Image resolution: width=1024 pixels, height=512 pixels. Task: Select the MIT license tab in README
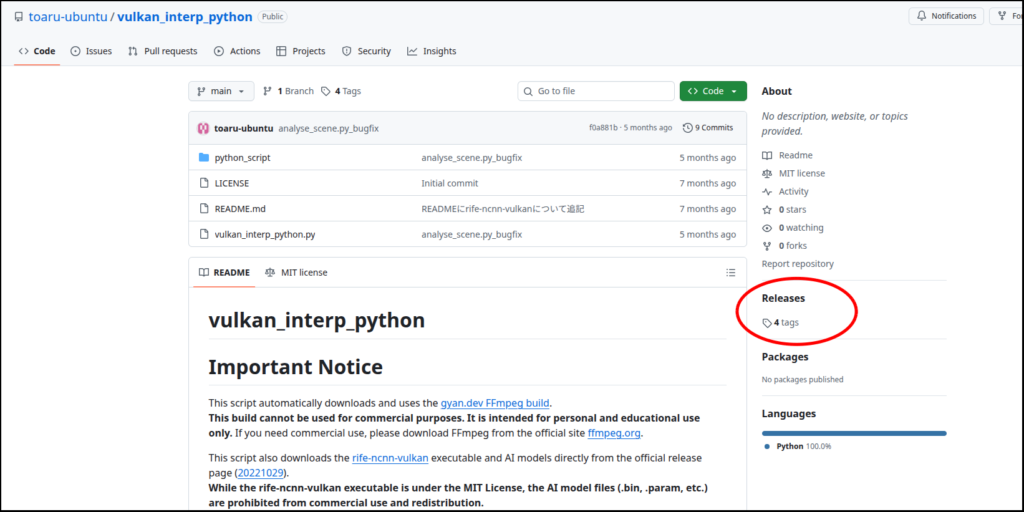296,273
